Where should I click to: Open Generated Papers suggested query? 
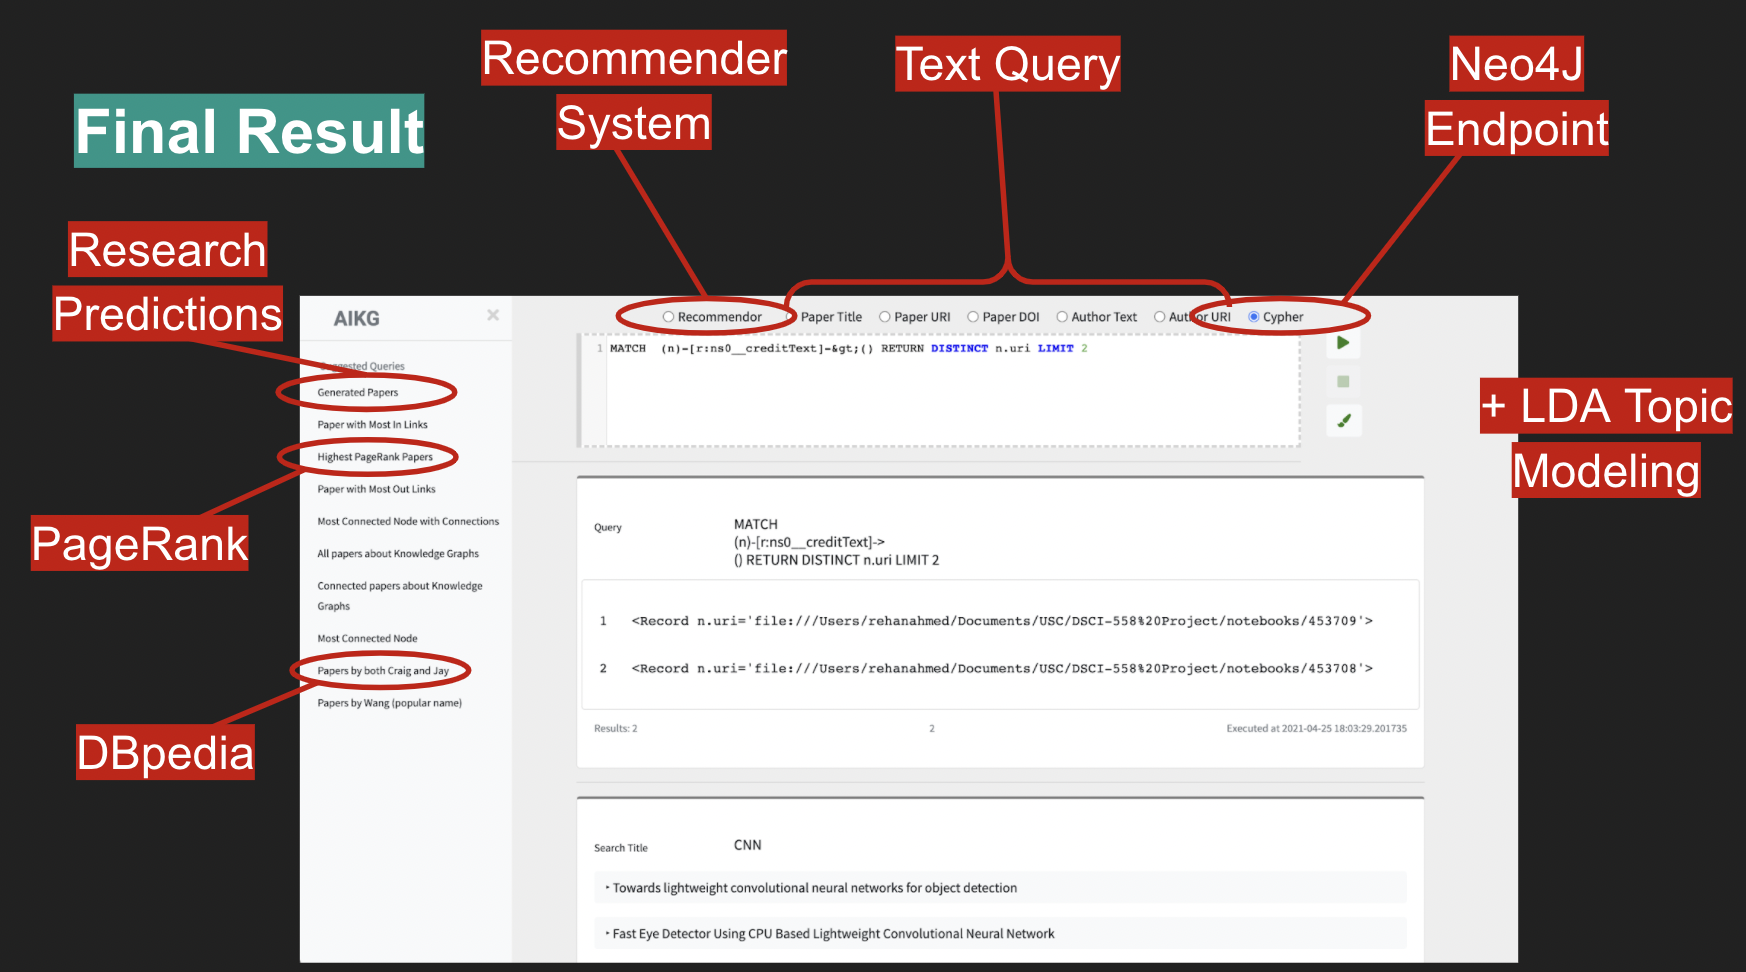(x=358, y=393)
